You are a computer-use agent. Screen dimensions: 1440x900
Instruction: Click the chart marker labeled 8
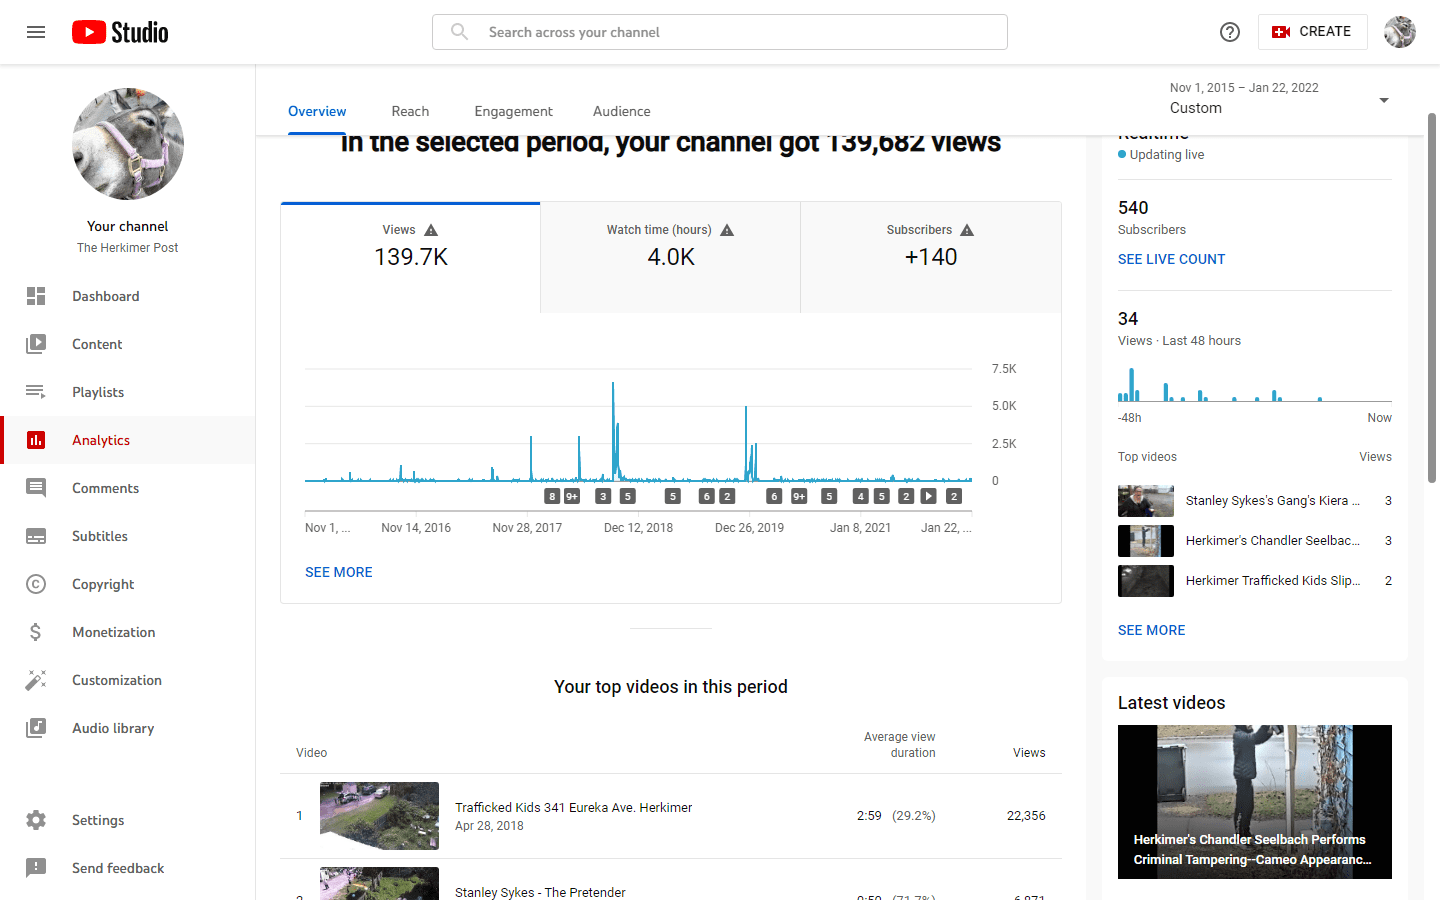(x=552, y=496)
